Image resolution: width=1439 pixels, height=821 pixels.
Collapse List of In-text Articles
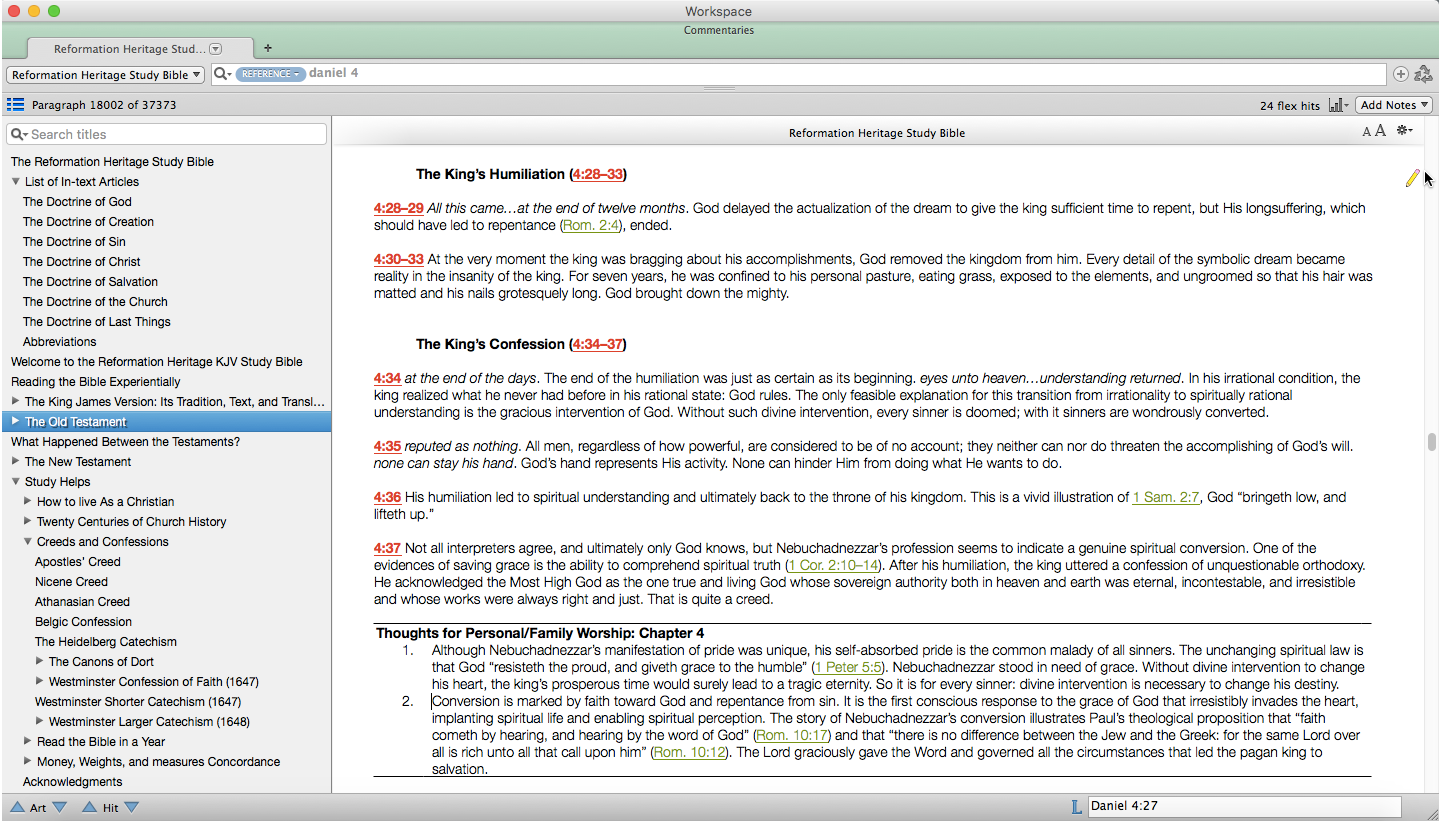(x=16, y=182)
